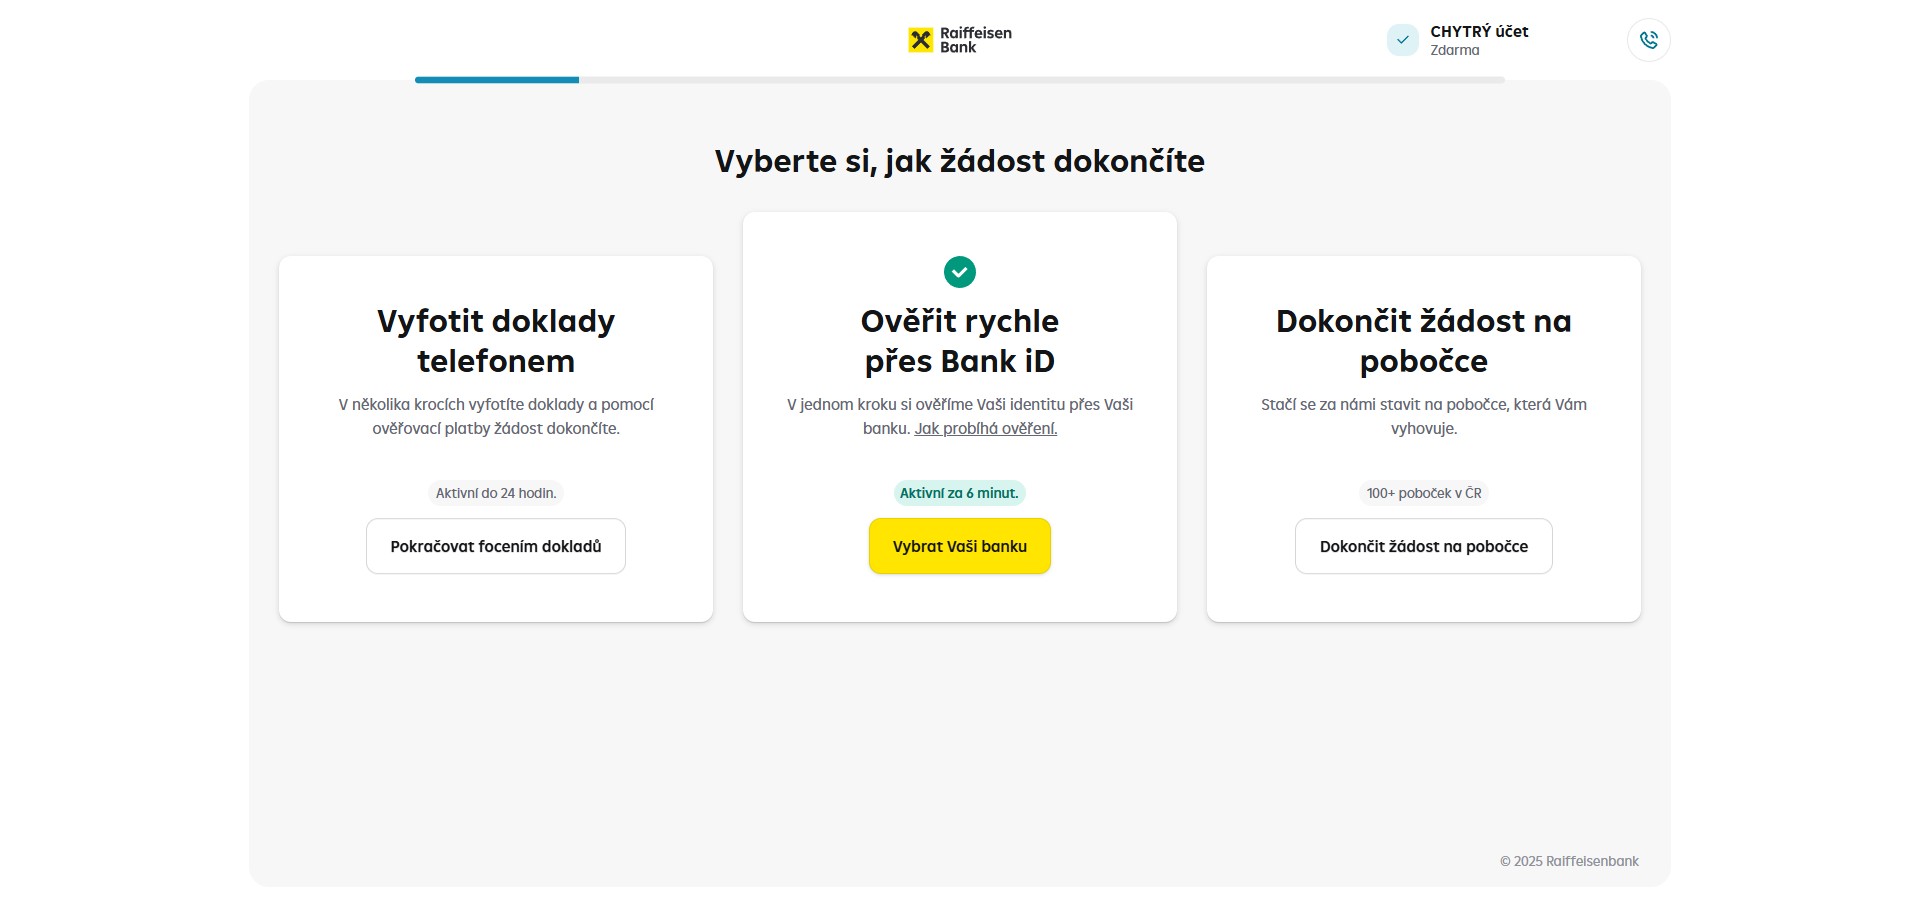The image size is (1914, 911).
Task: Click the 2025 Raiffeisenbank copyright text
Action: (1569, 861)
